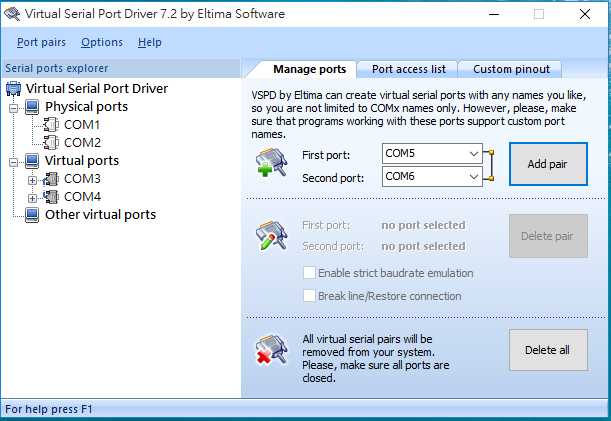Expand the COM3 tree node
611x421 pixels.
(x=32, y=180)
